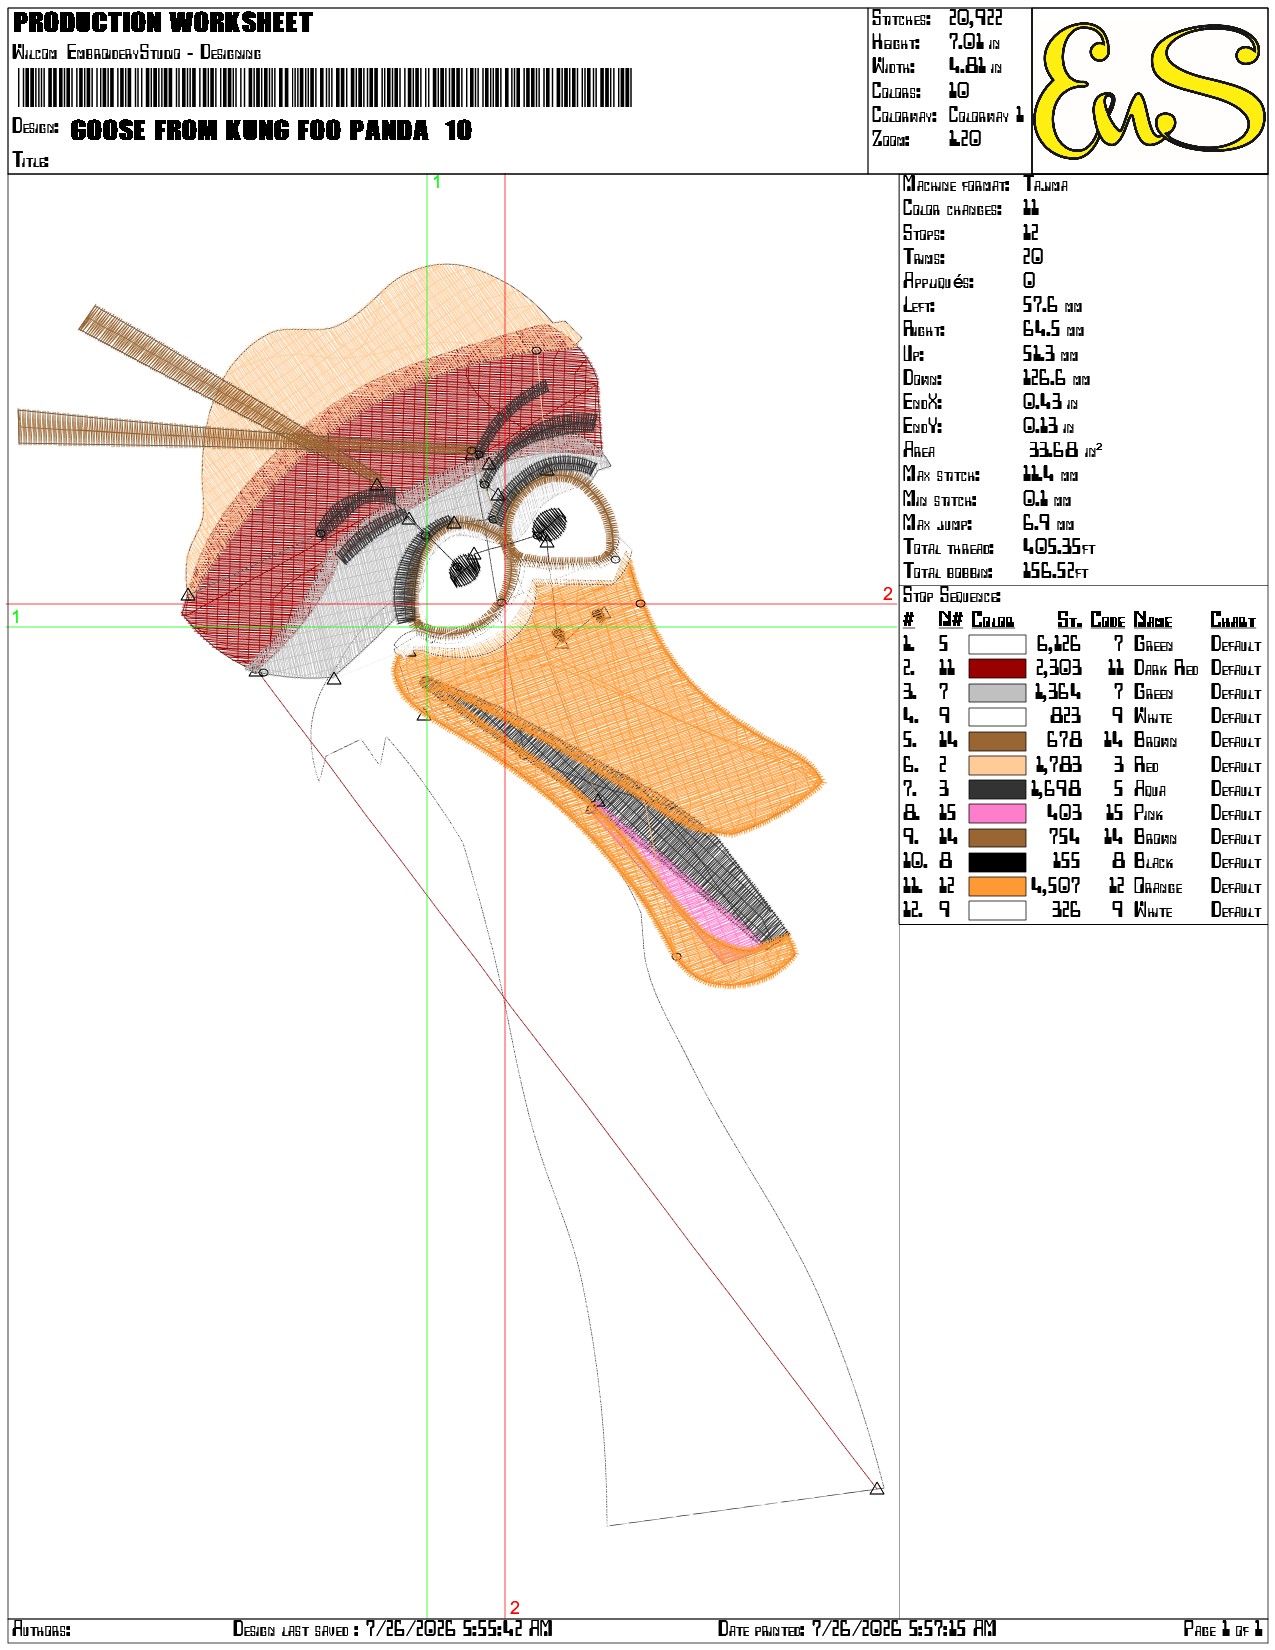
Task: Select the Up value 51.3 mm
Action: (1050, 354)
